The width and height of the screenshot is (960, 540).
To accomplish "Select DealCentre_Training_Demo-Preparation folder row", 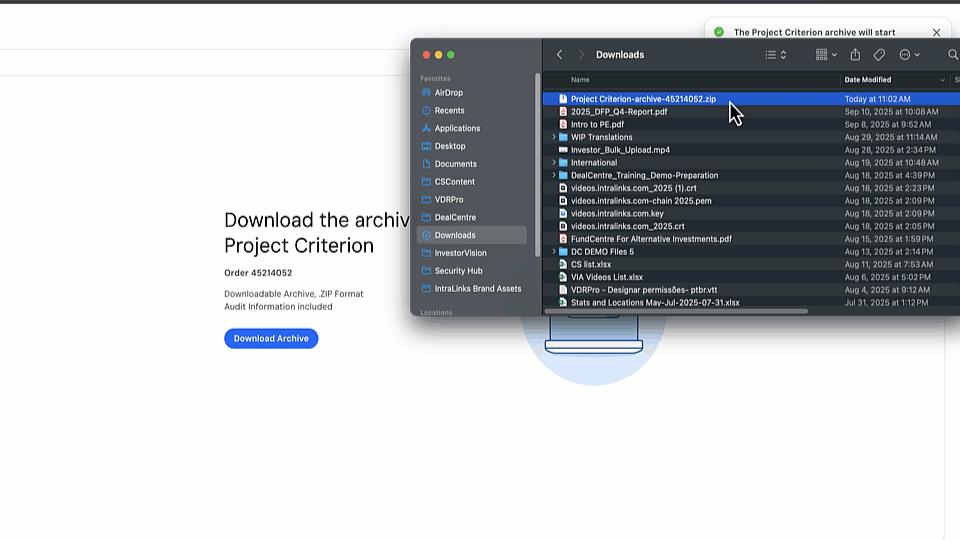I will point(751,175).
